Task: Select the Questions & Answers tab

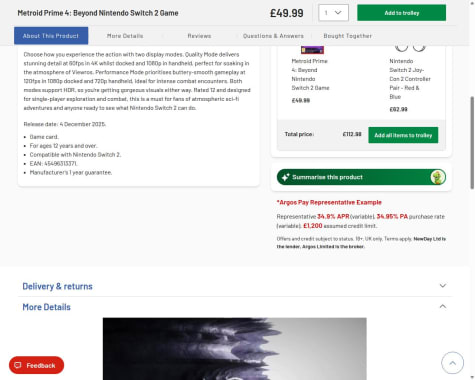Action: pyautogui.click(x=273, y=36)
